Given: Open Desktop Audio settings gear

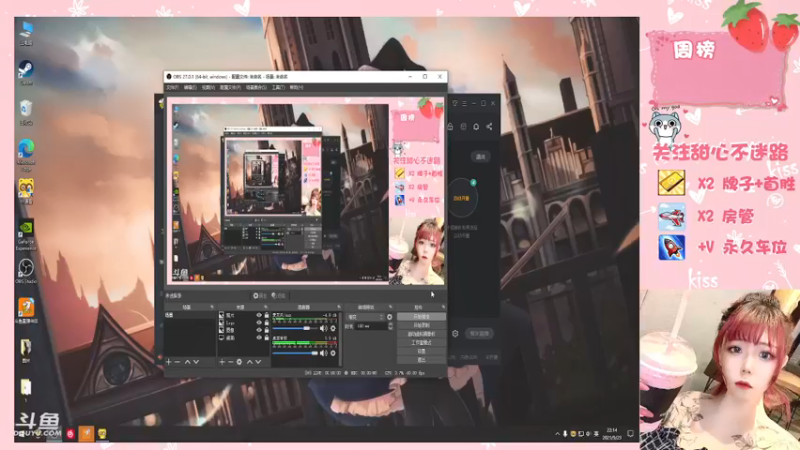Looking at the screenshot, I should click(x=333, y=353).
